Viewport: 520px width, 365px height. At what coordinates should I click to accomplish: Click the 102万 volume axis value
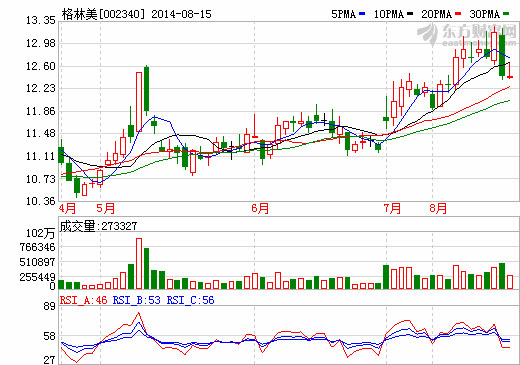point(40,233)
